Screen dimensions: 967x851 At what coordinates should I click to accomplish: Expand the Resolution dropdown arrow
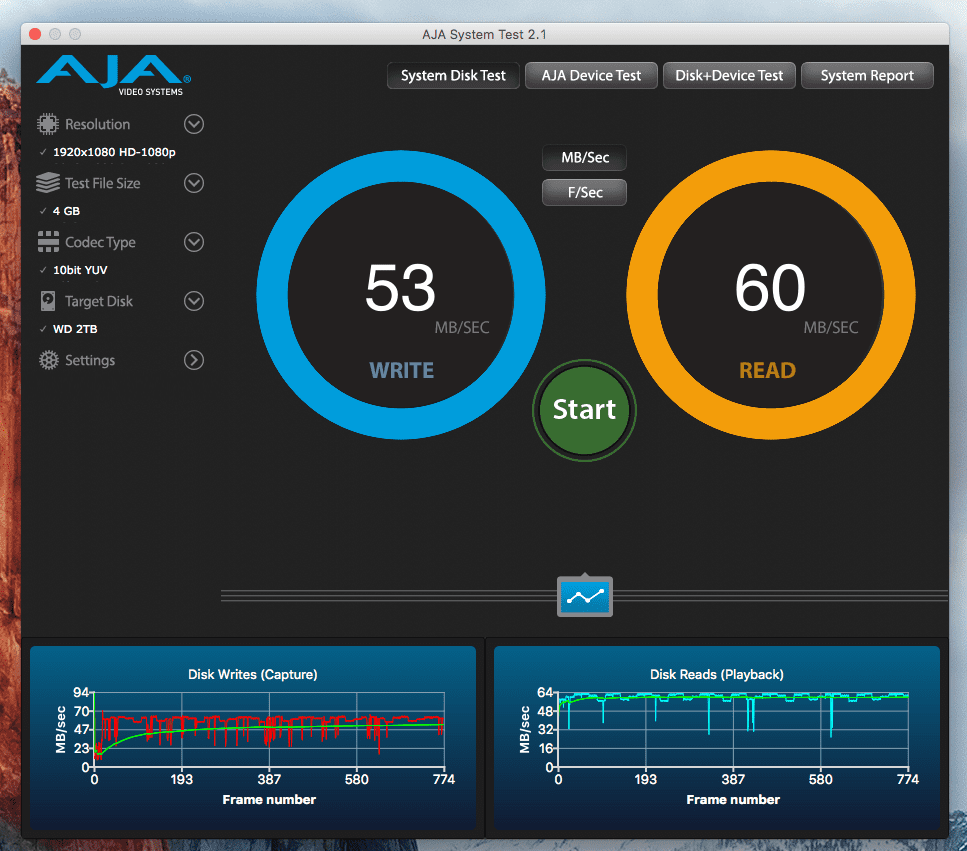click(x=194, y=124)
